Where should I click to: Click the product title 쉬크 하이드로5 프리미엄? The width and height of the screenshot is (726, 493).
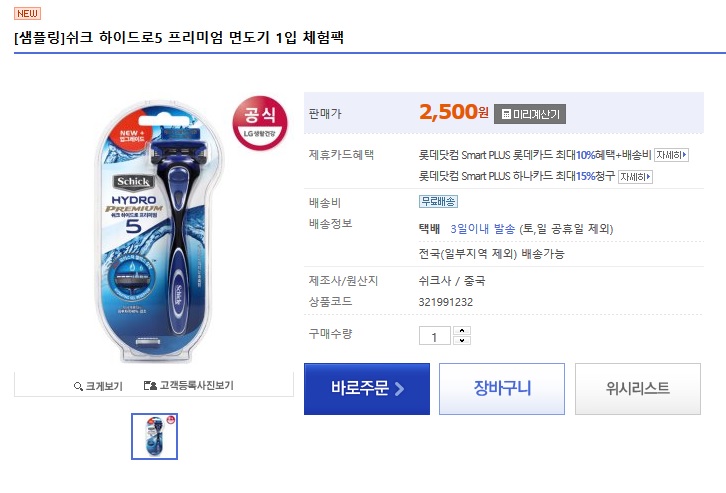tap(179, 37)
